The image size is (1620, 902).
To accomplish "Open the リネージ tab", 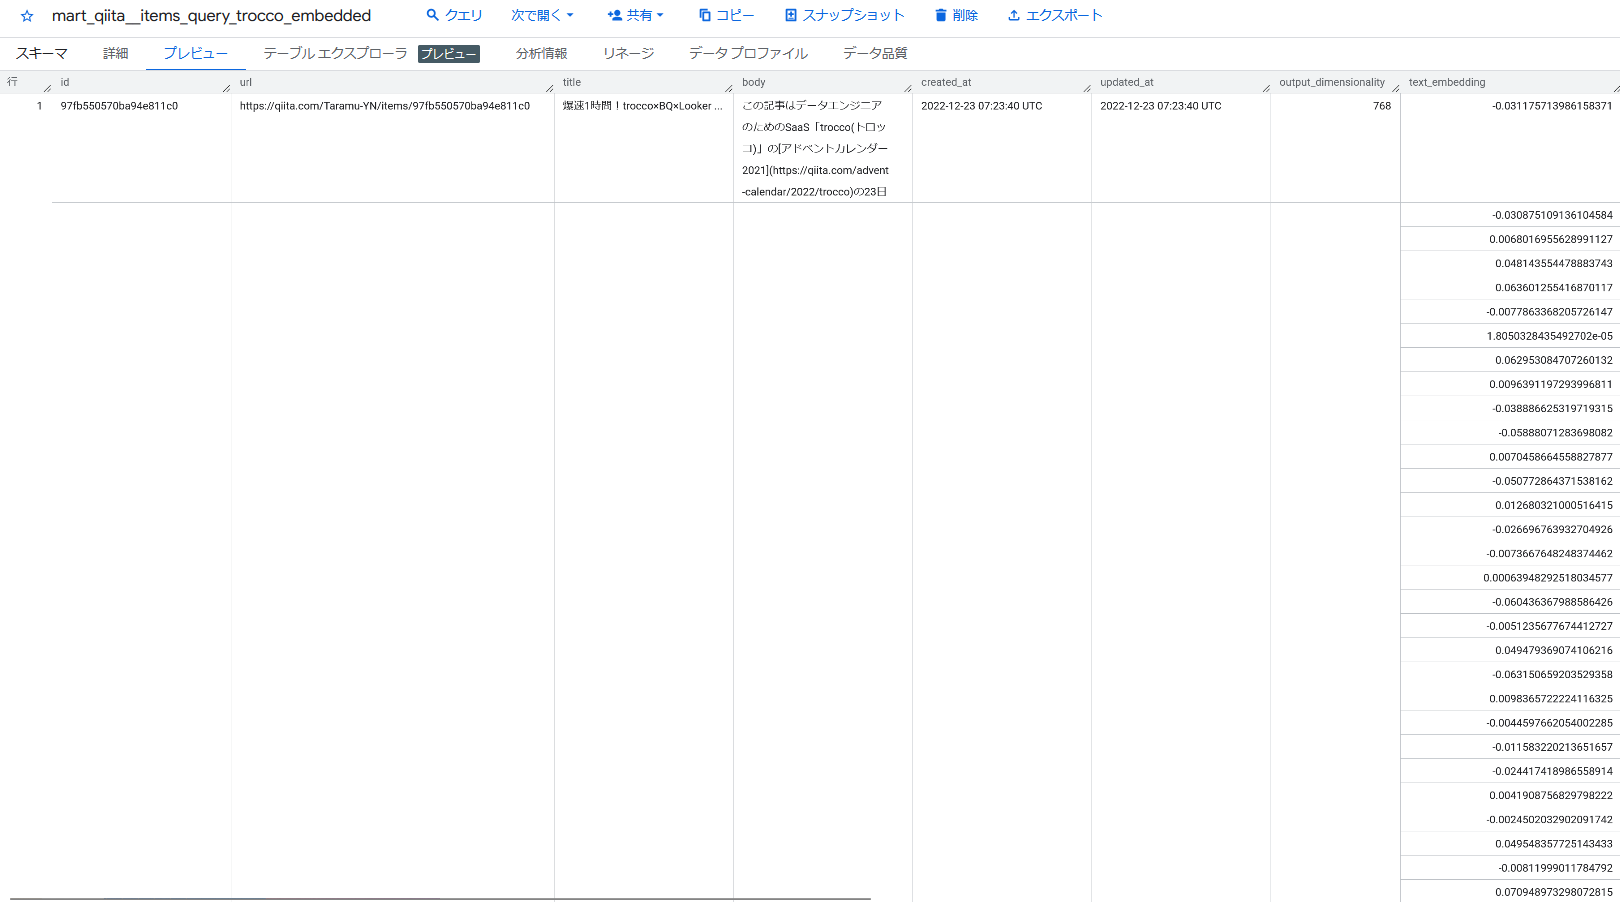I will tap(628, 53).
